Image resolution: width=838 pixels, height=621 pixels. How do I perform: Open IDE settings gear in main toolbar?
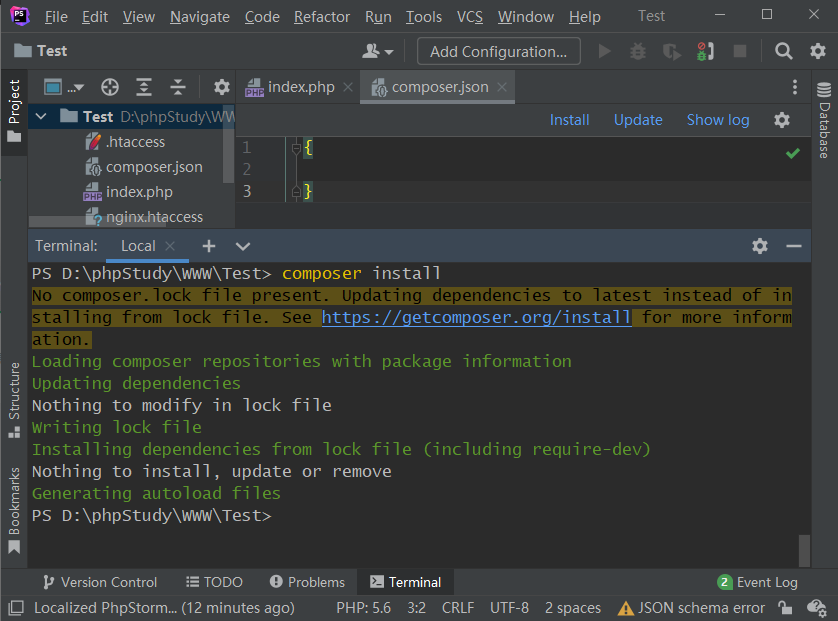coord(818,51)
